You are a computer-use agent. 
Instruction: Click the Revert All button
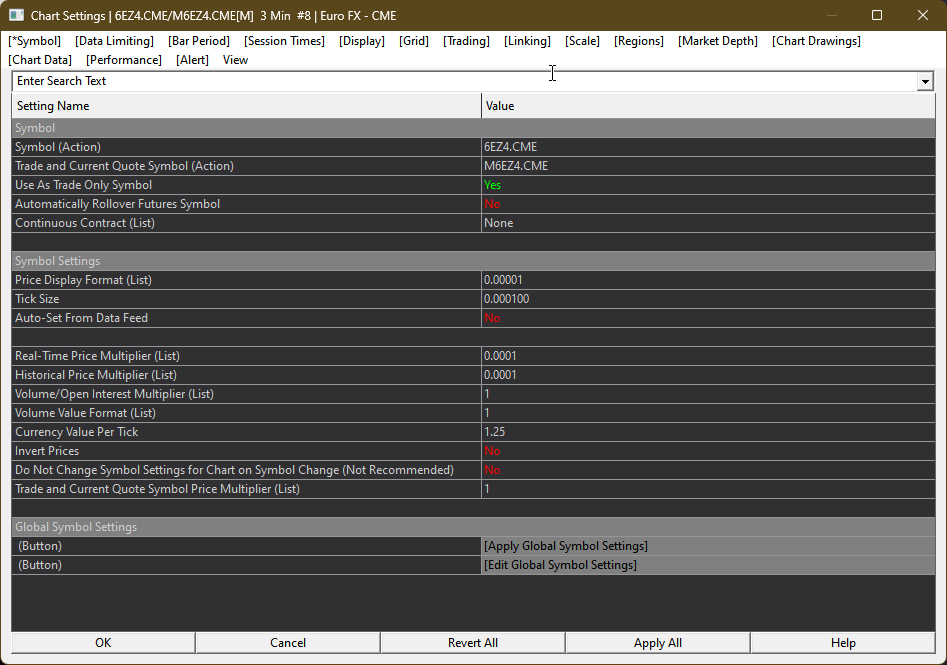pos(472,643)
